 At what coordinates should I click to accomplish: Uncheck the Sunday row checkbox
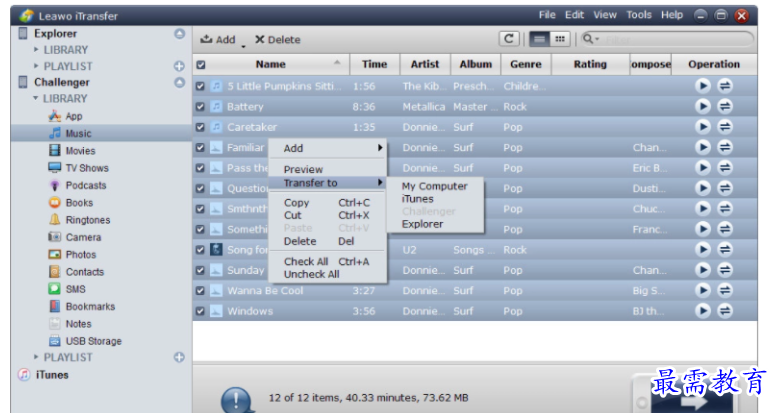coord(200,270)
